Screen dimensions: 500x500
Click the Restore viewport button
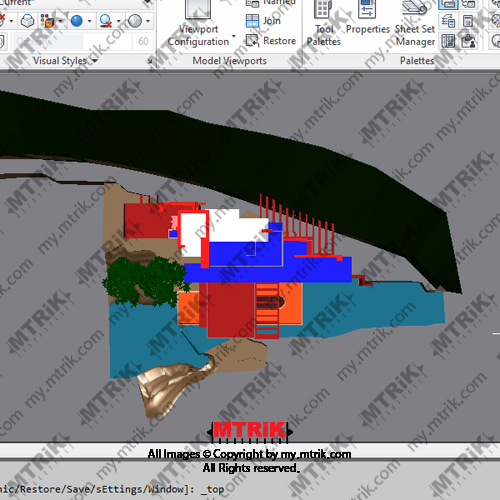(x=271, y=41)
